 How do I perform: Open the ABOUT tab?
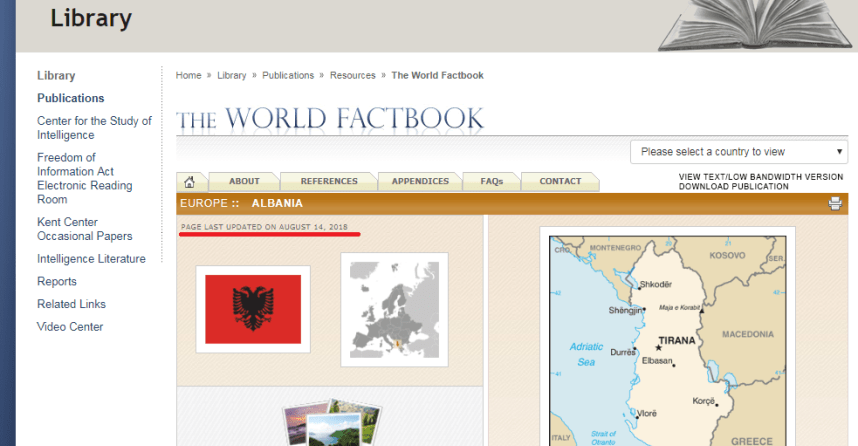click(x=244, y=182)
